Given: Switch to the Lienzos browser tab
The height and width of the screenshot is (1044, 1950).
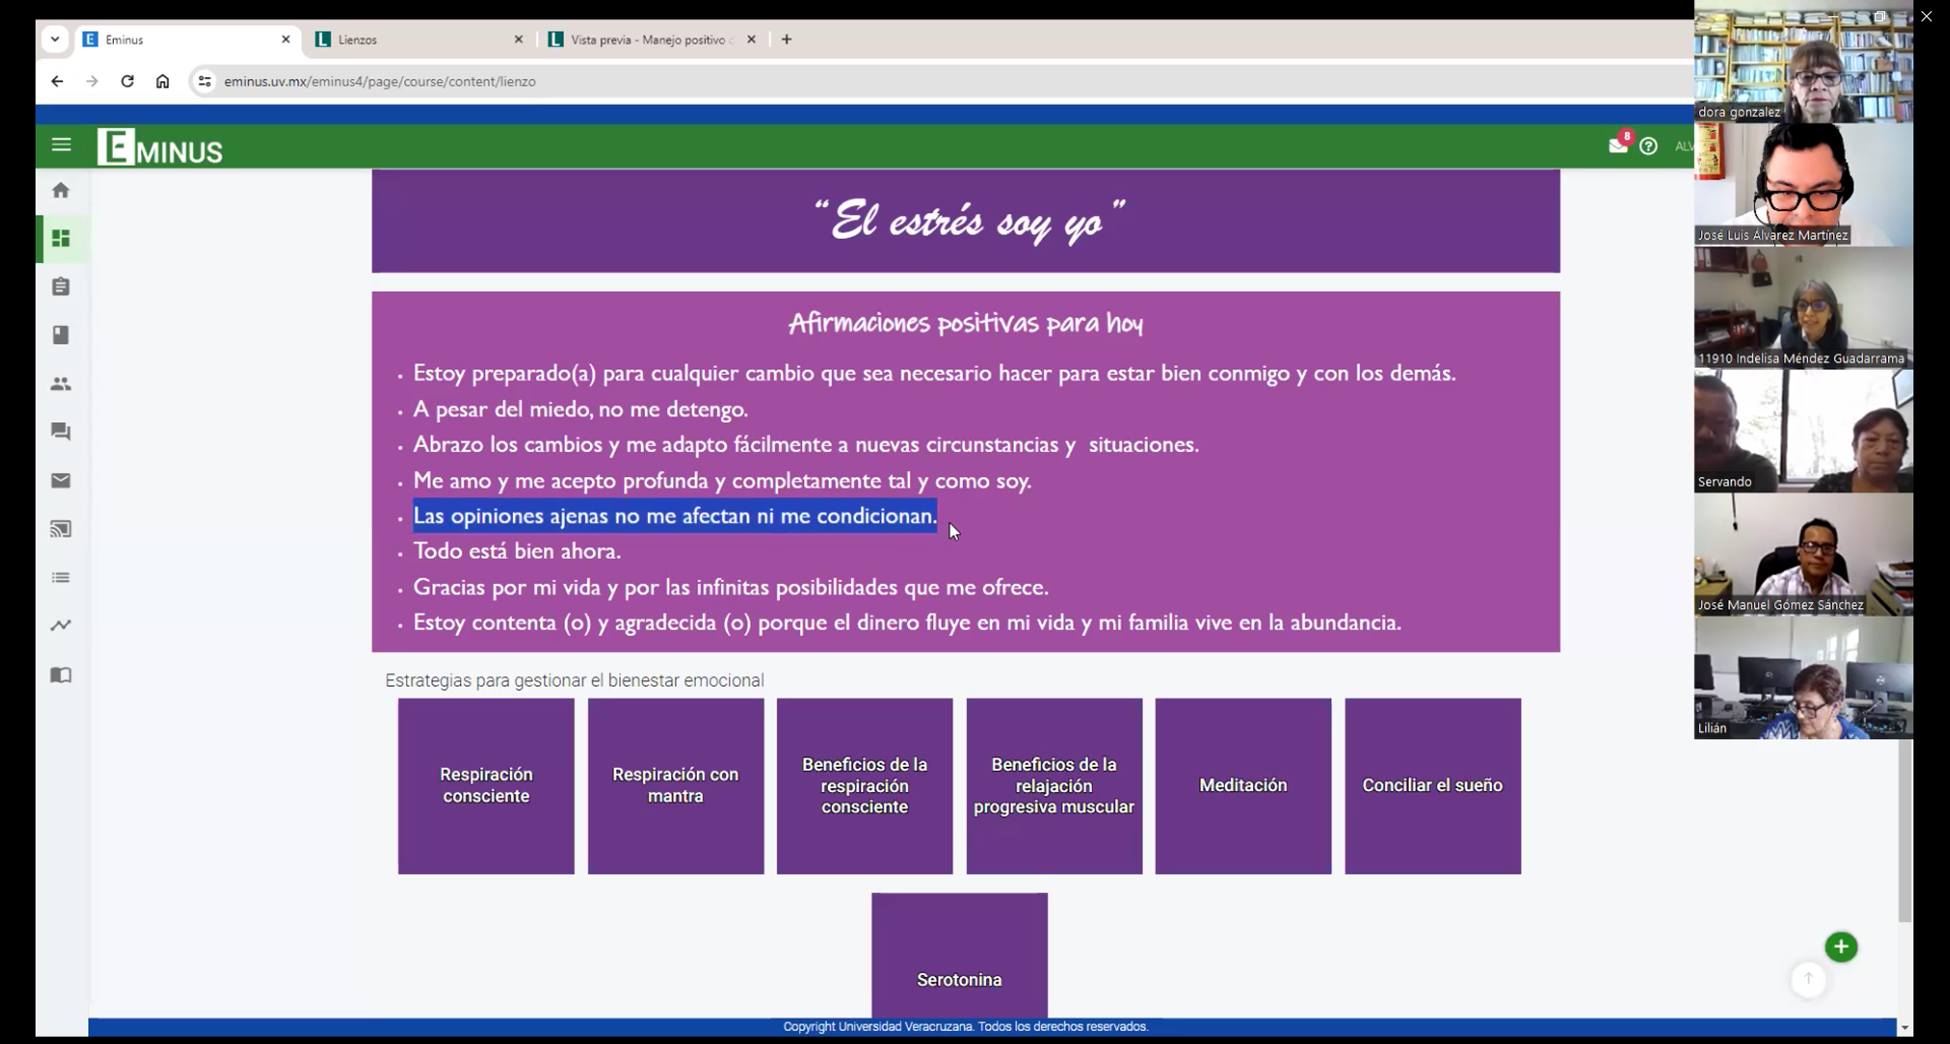Looking at the screenshot, I should (x=418, y=40).
